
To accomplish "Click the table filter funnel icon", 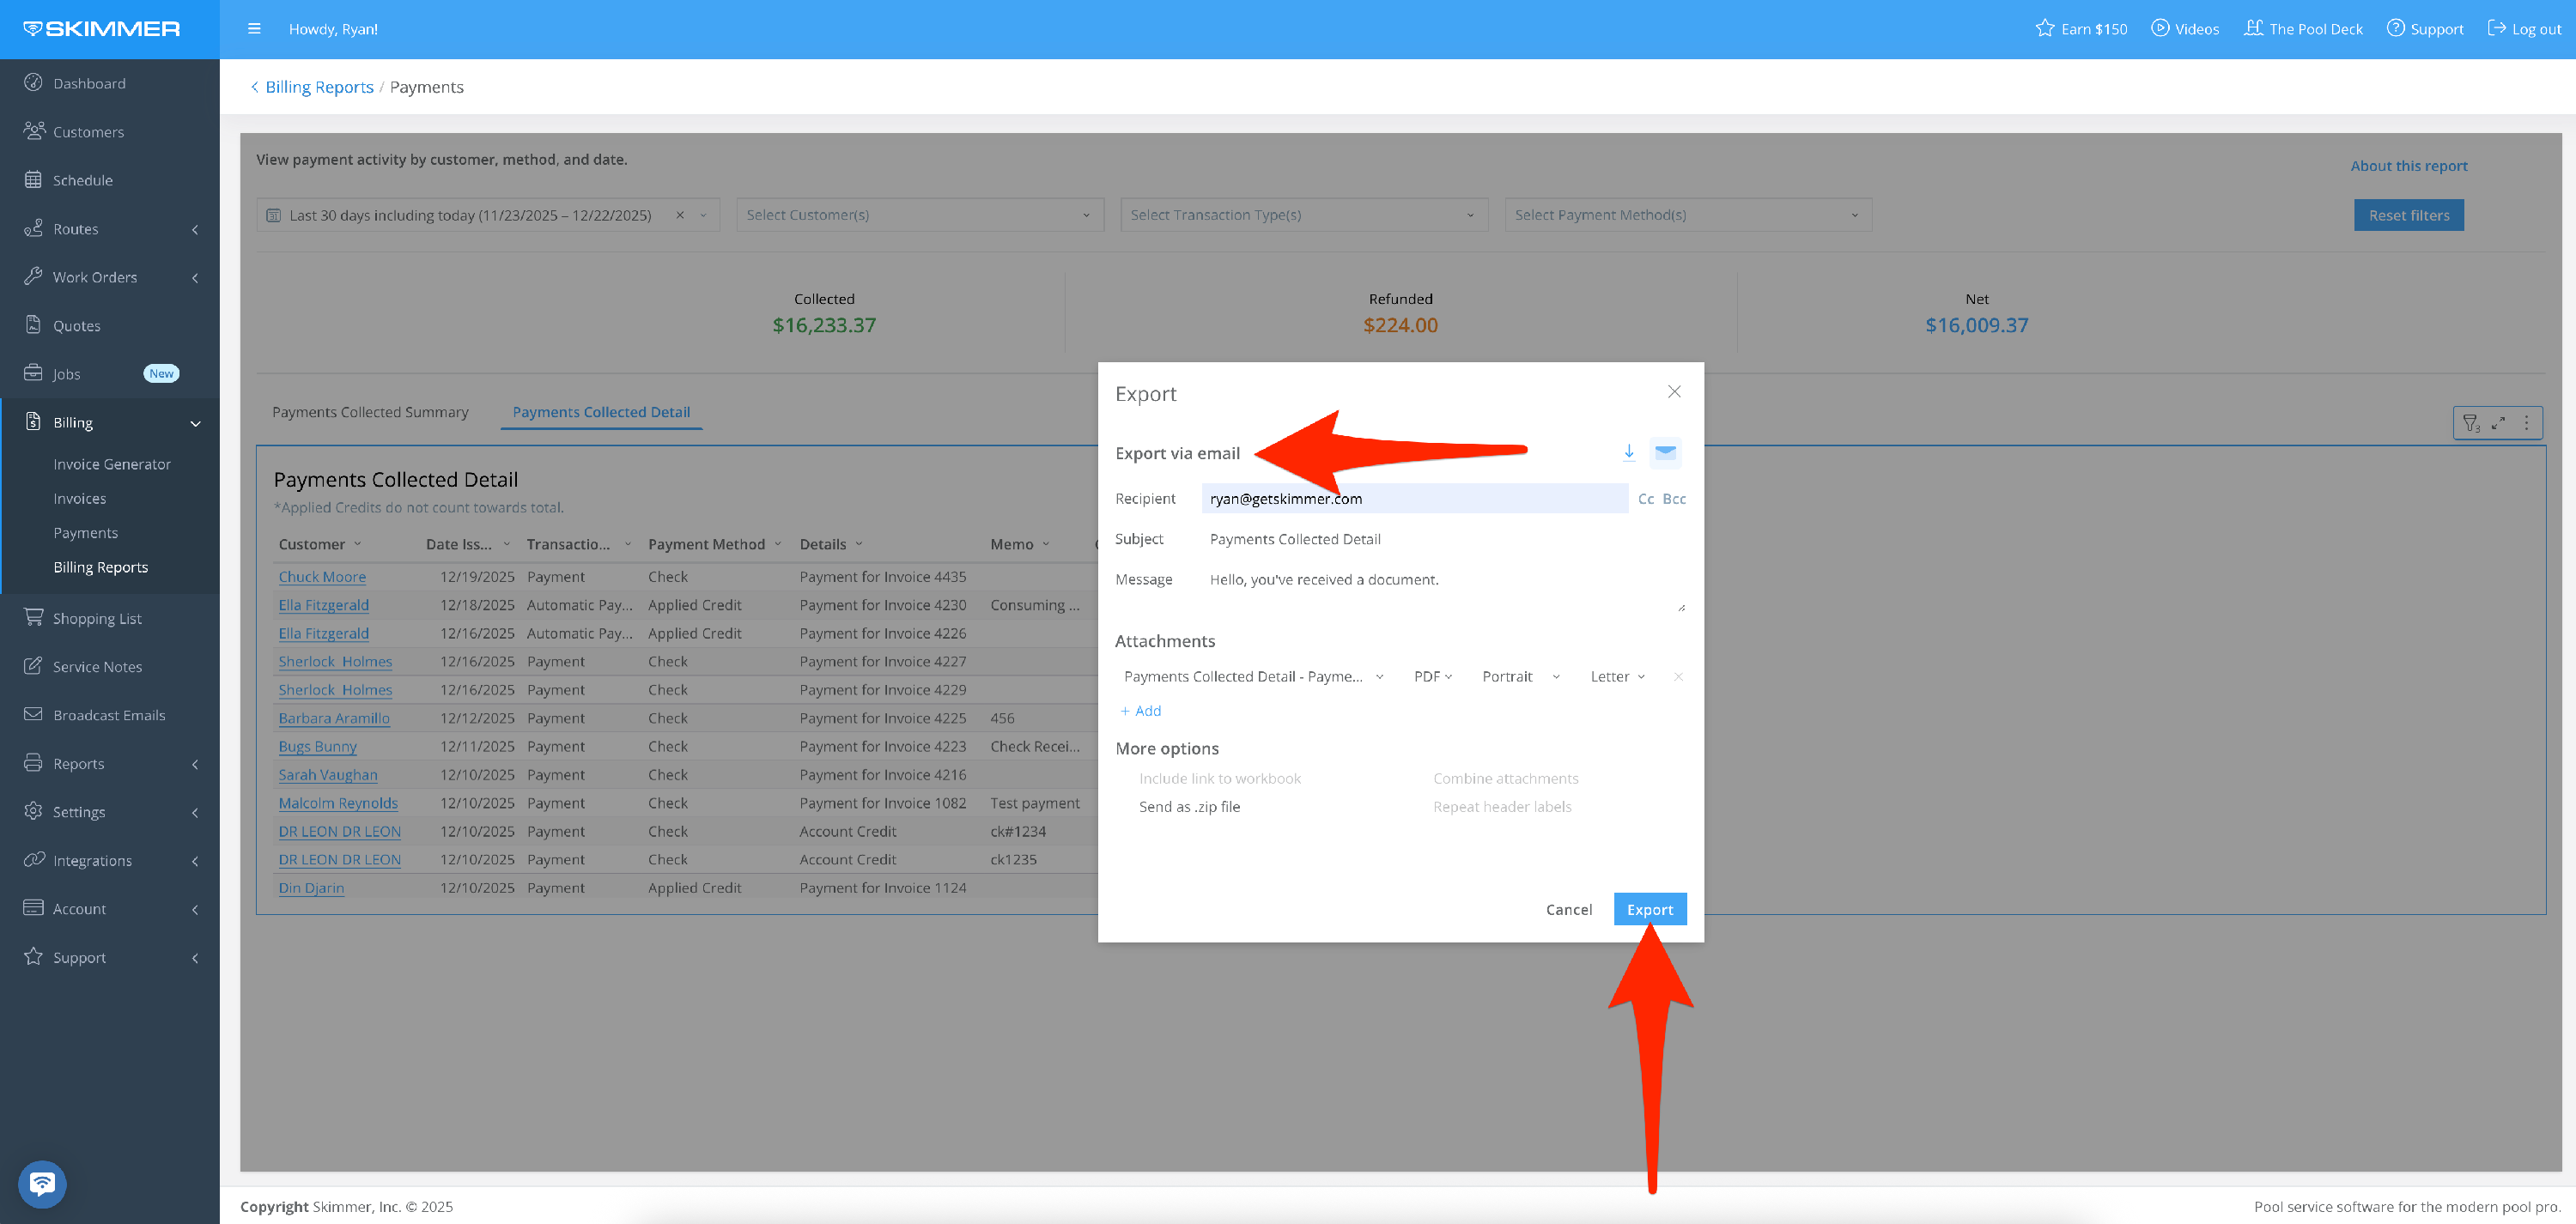I will tap(2470, 423).
